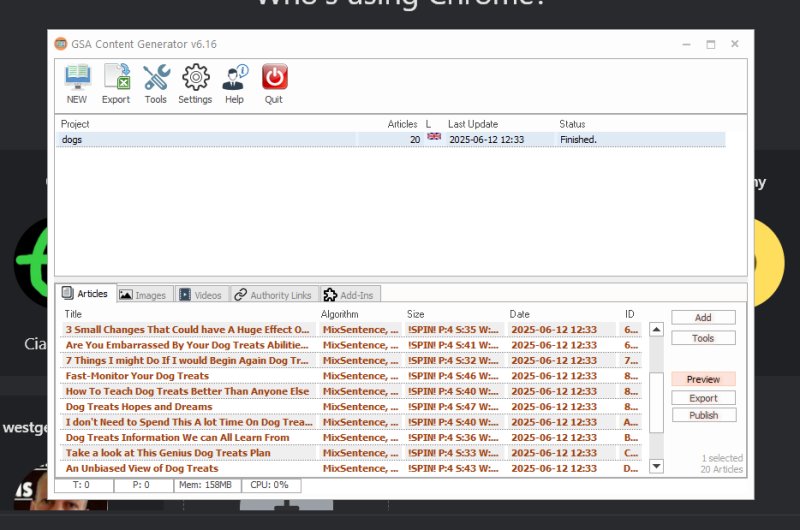Sort articles by the Algorithm column header
Image resolution: width=800 pixels, height=530 pixels.
(340, 314)
